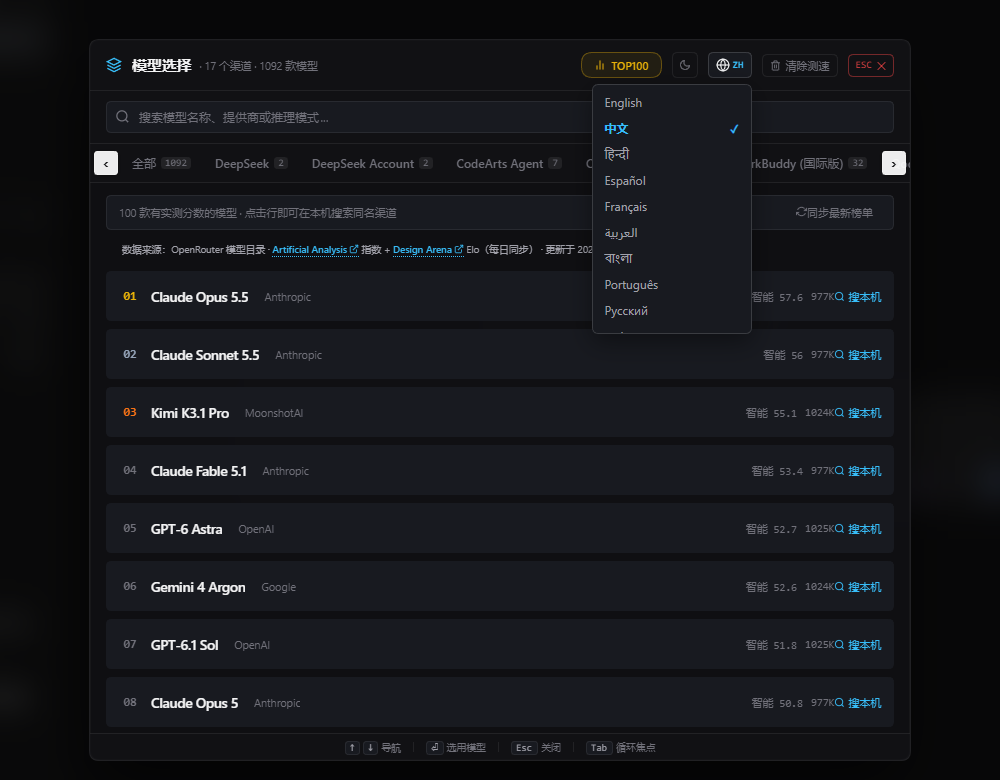Choose English in language menu
Image resolution: width=1000 pixels, height=780 pixels.
click(x=672, y=103)
